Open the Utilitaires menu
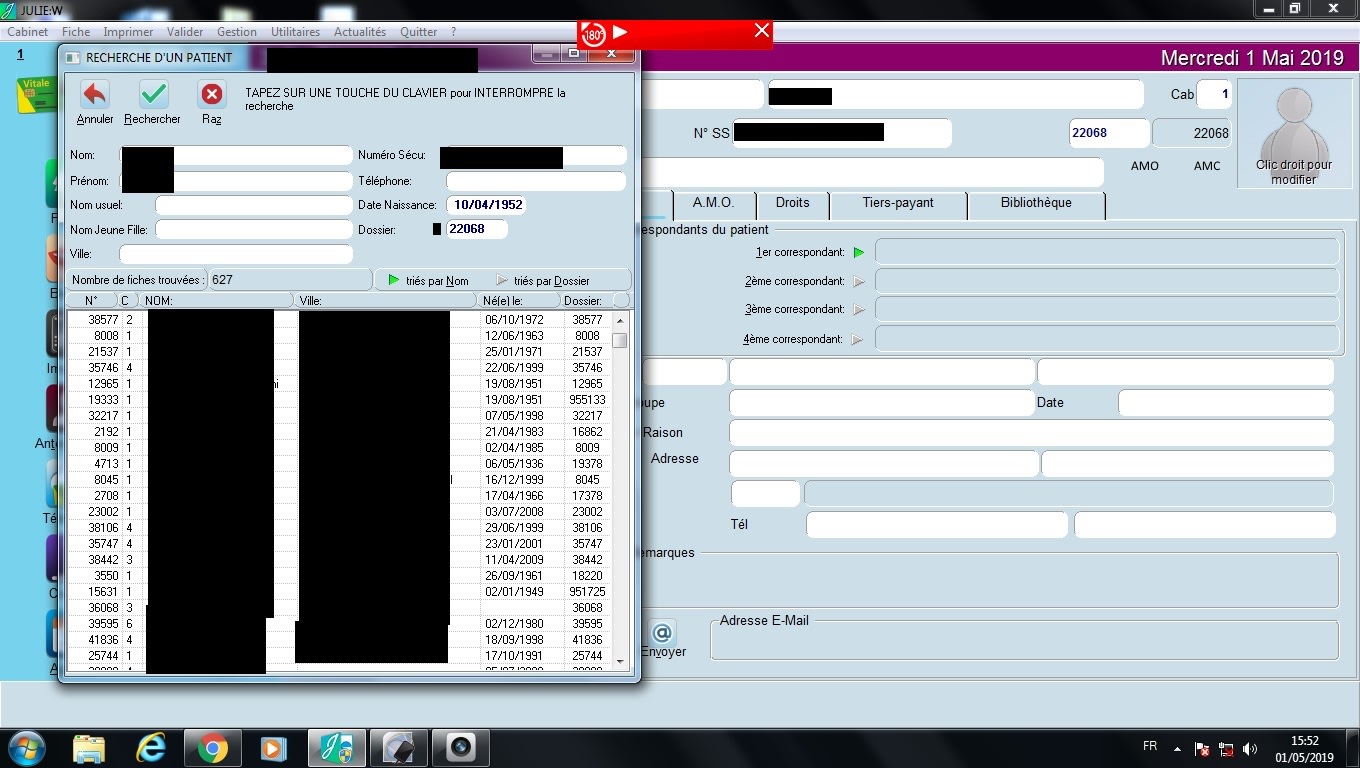The width and height of the screenshot is (1360, 768). coord(295,32)
